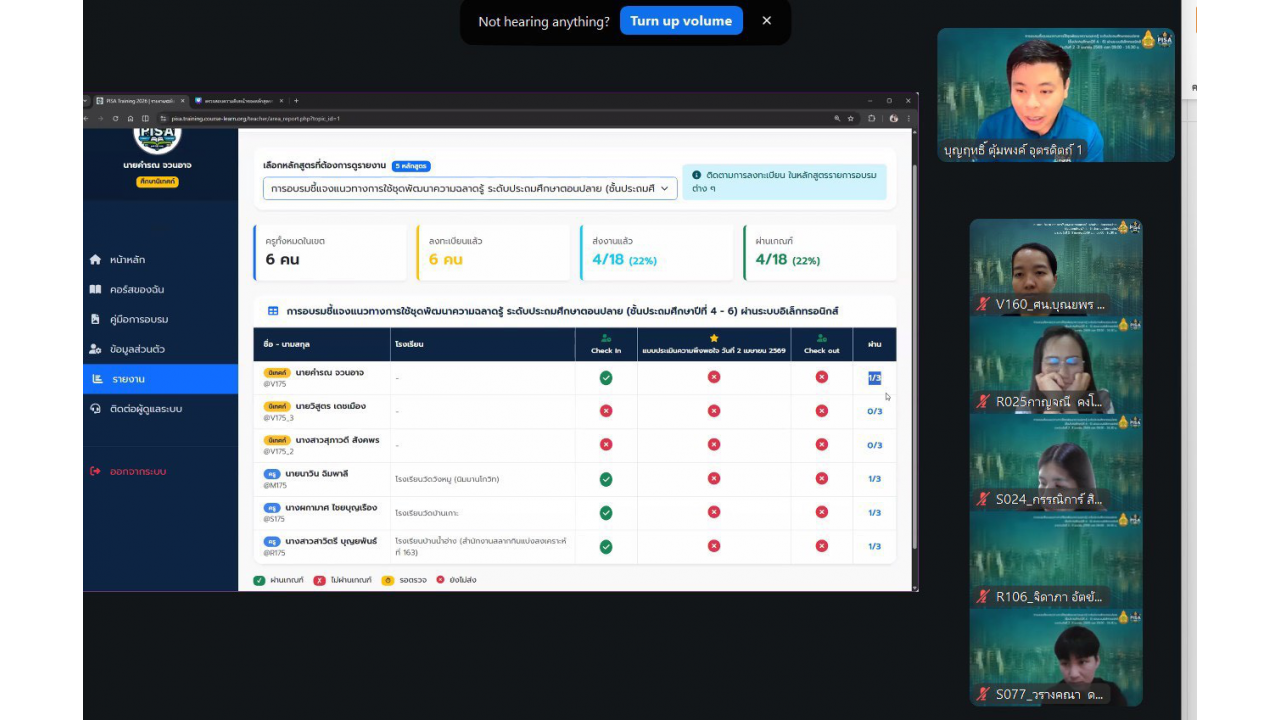Select รายงาน in the sidebar menu
This screenshot has width=1280, height=720.
(x=129, y=379)
